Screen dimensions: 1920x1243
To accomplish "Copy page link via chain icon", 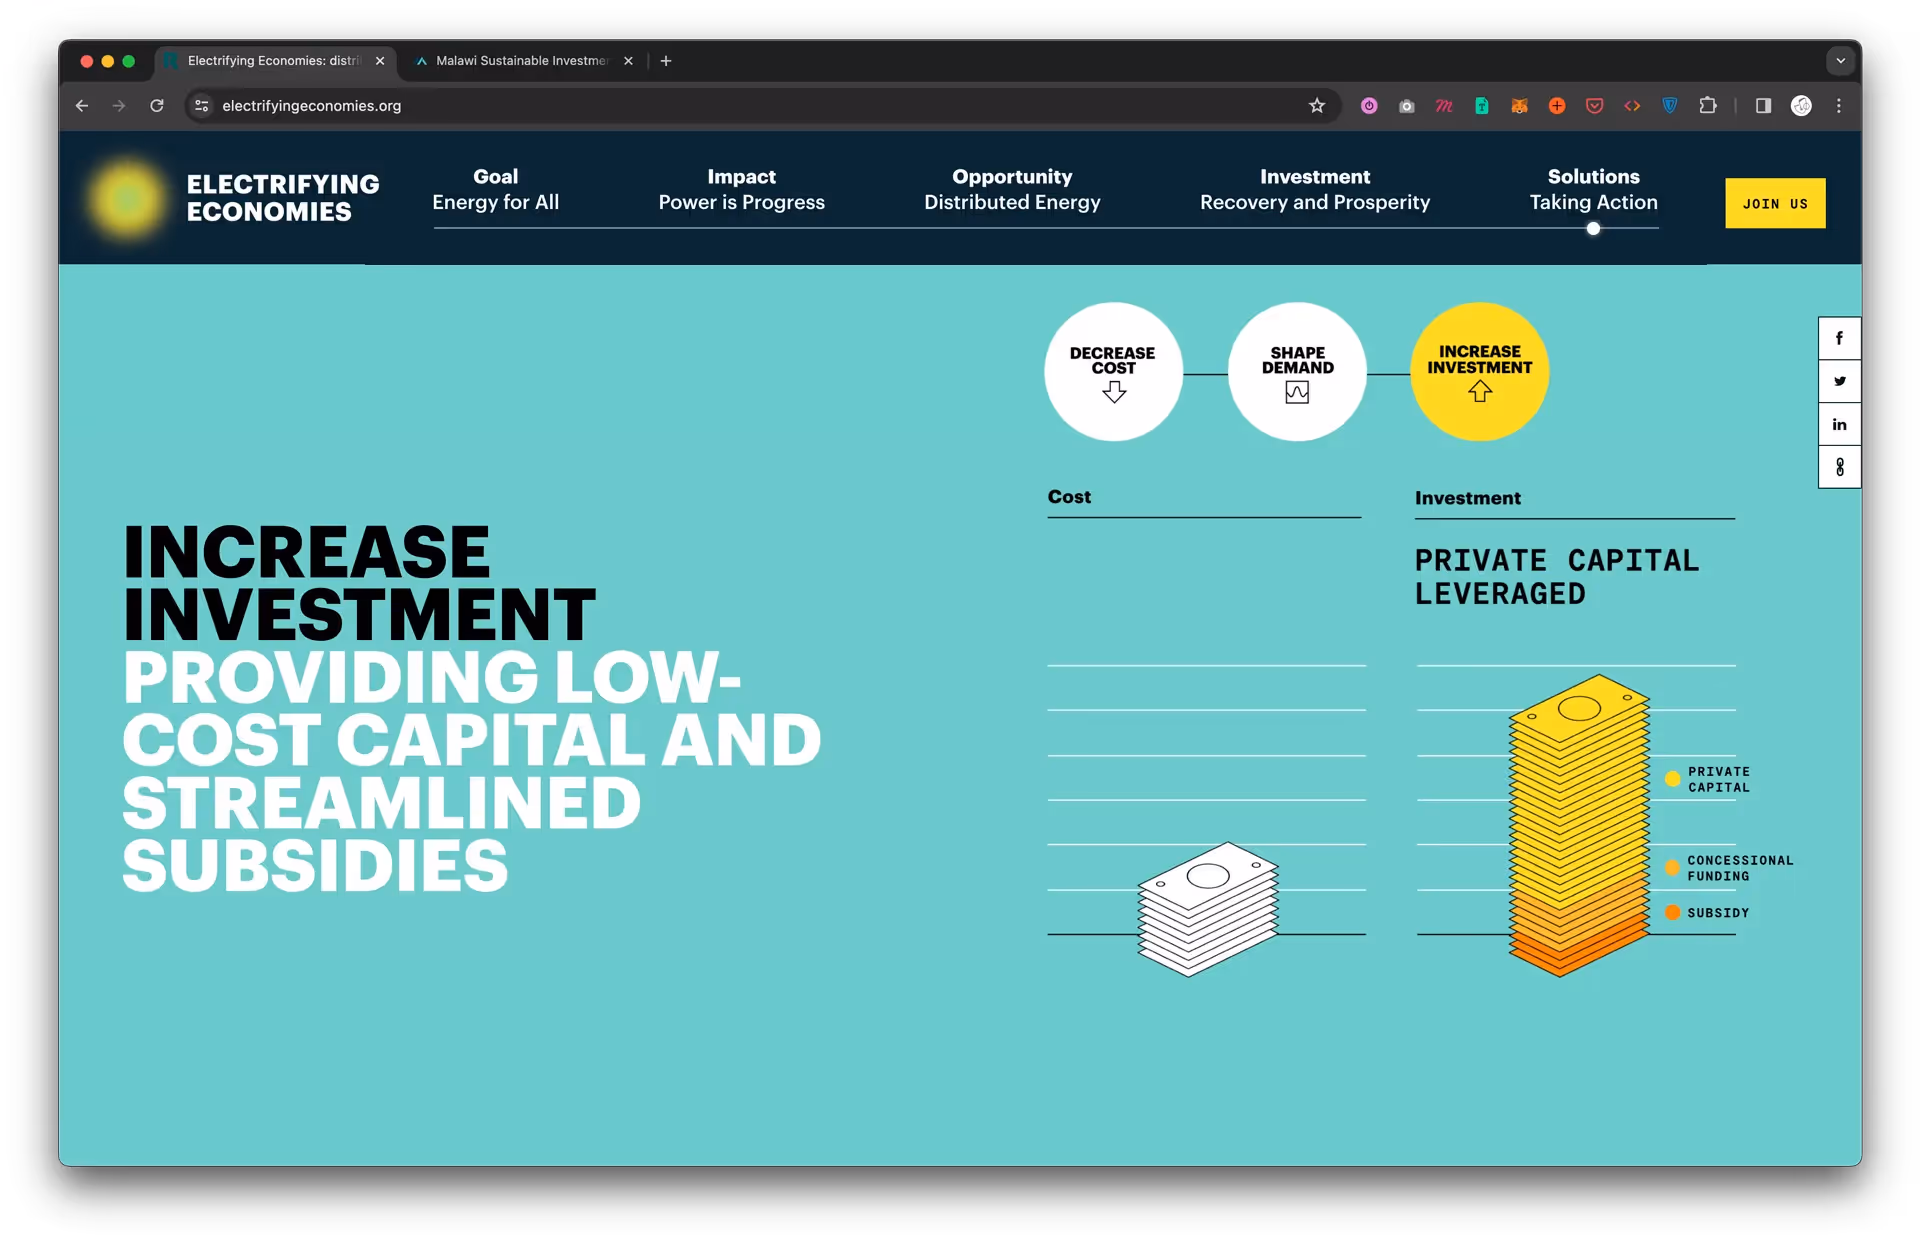I will click(x=1838, y=467).
